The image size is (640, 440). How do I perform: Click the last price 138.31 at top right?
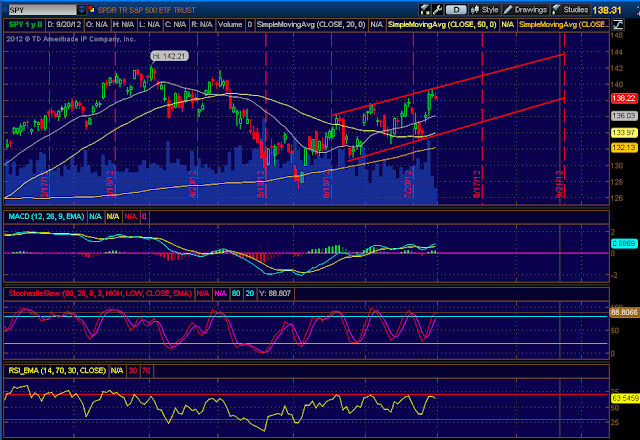click(x=607, y=10)
